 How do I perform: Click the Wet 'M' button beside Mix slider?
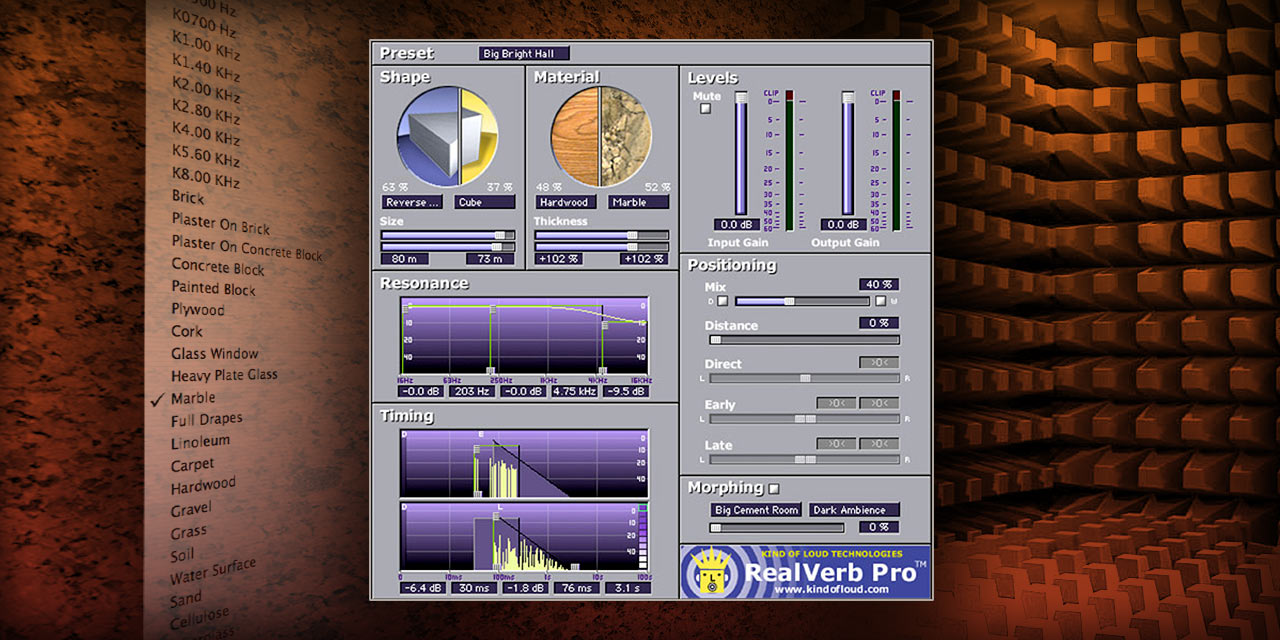880,301
